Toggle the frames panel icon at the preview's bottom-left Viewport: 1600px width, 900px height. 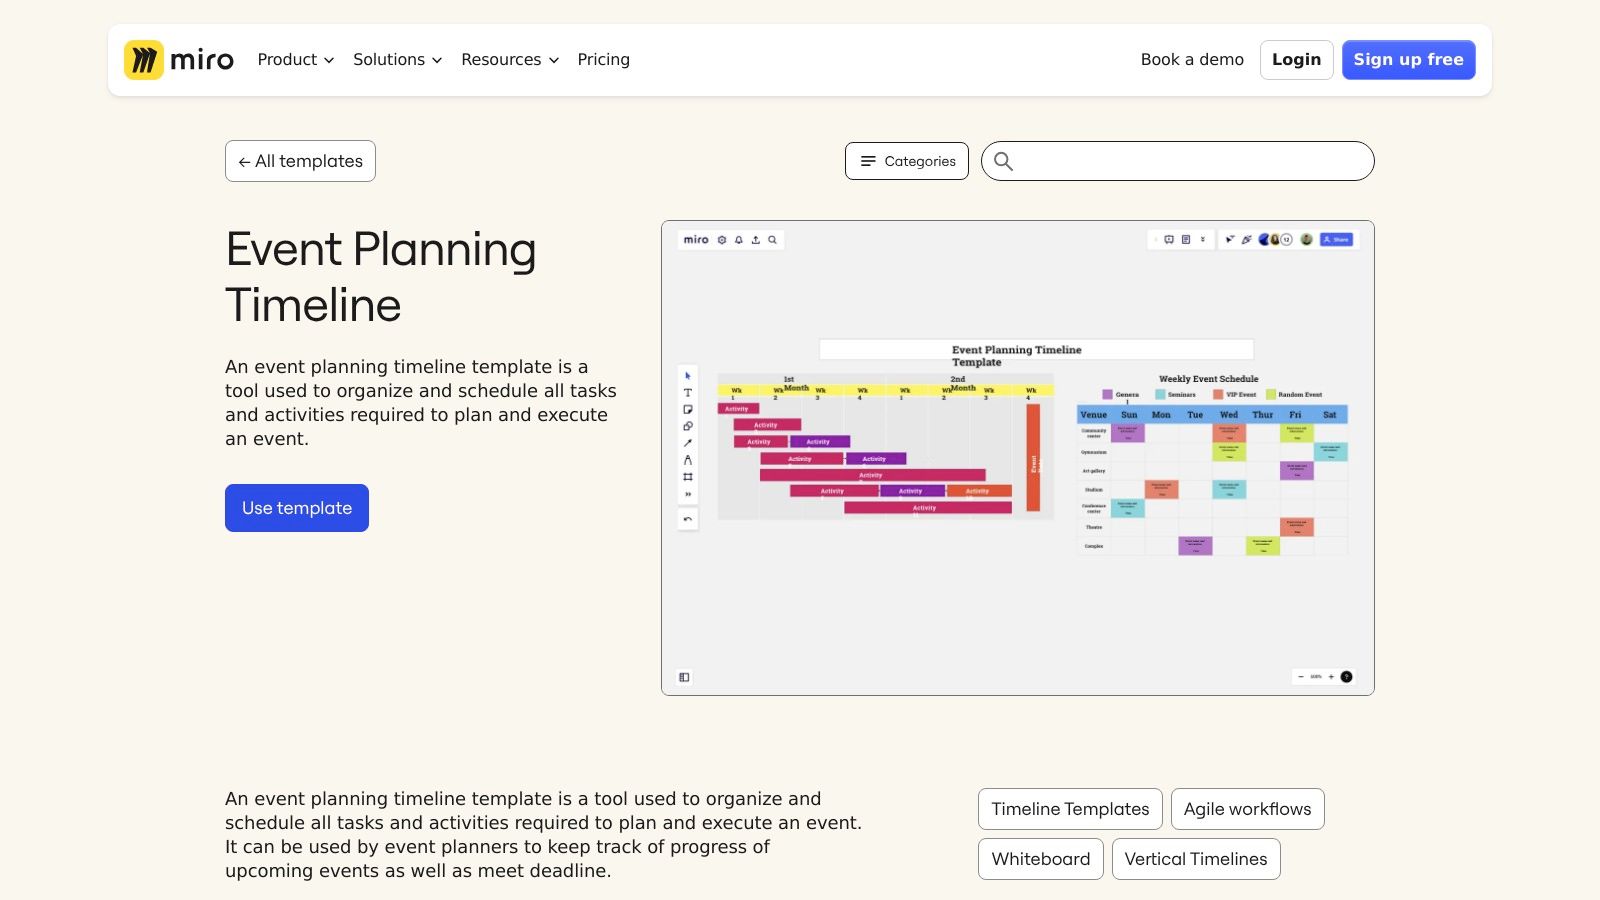684,677
